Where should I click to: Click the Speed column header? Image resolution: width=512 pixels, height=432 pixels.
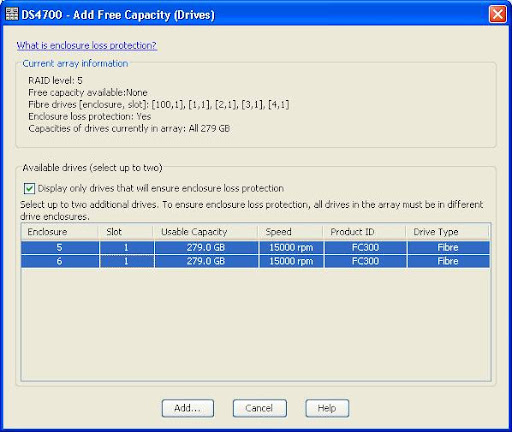coord(290,232)
